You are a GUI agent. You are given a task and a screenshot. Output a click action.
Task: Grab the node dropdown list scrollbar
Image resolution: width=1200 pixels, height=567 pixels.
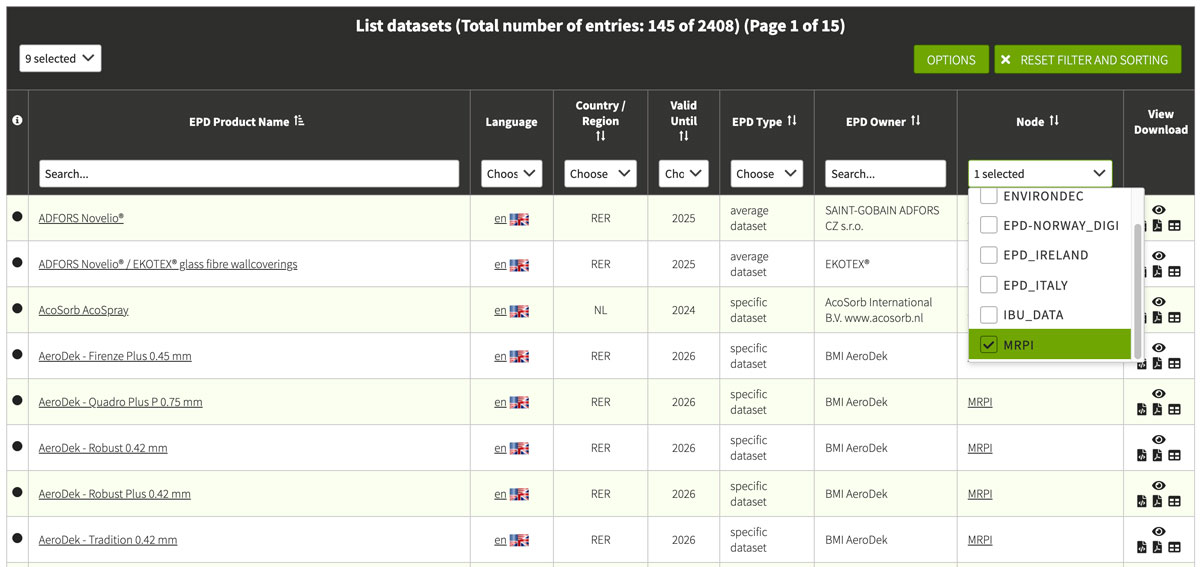pos(1137,290)
